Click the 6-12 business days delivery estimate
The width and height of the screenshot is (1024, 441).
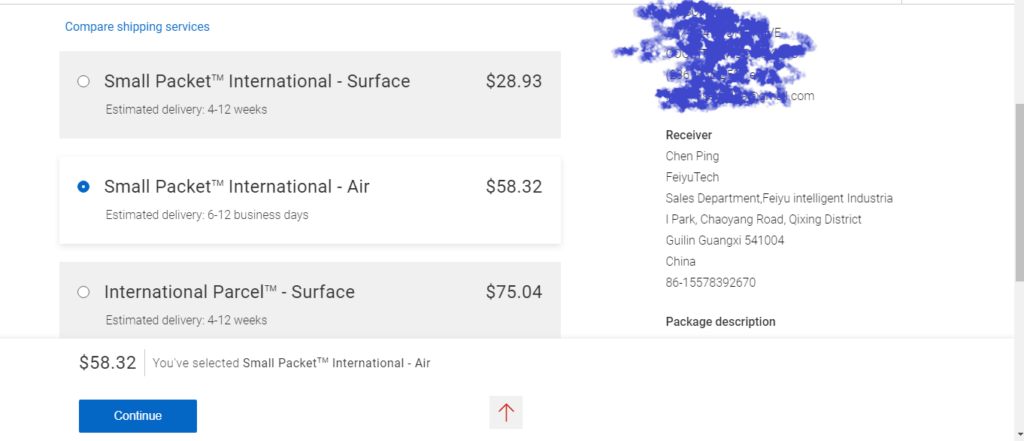[x=207, y=215]
